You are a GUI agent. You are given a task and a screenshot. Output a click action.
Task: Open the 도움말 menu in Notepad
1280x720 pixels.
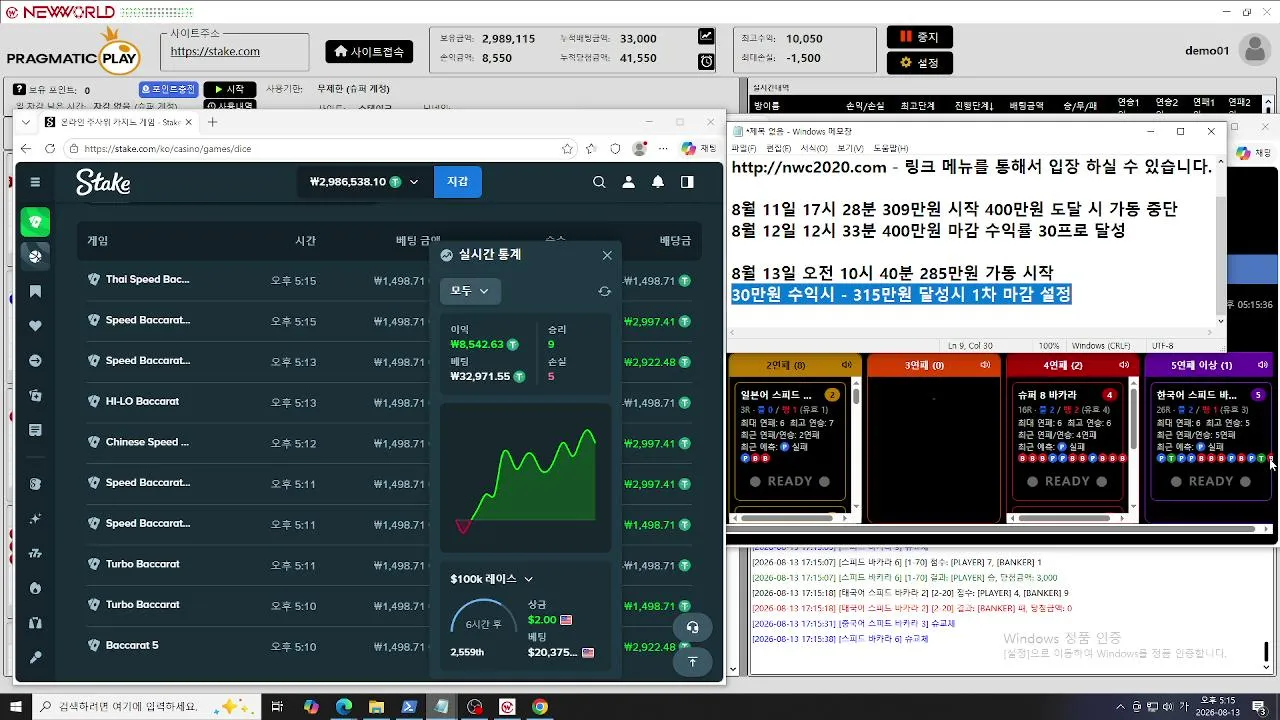[x=890, y=148]
